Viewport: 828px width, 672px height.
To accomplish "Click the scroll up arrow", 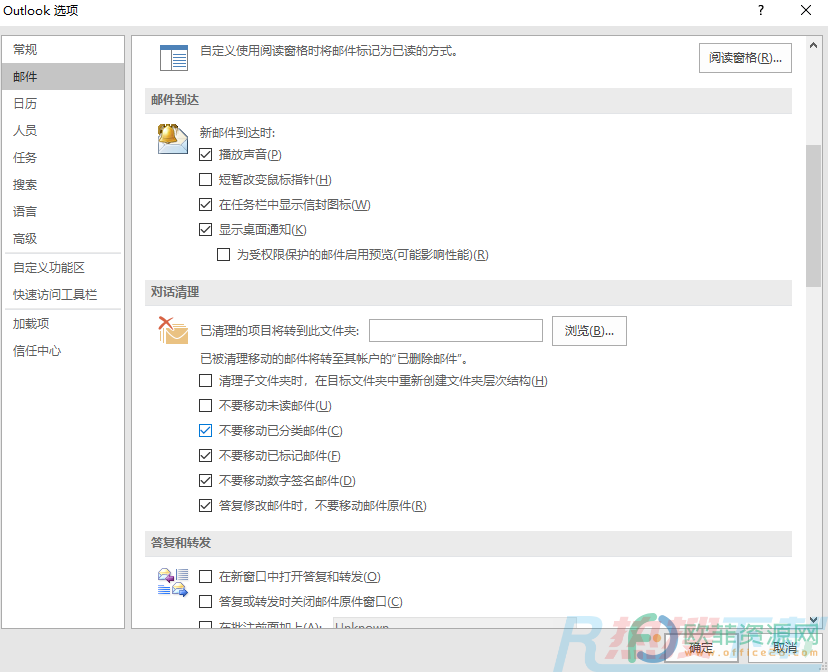I will coord(813,45).
